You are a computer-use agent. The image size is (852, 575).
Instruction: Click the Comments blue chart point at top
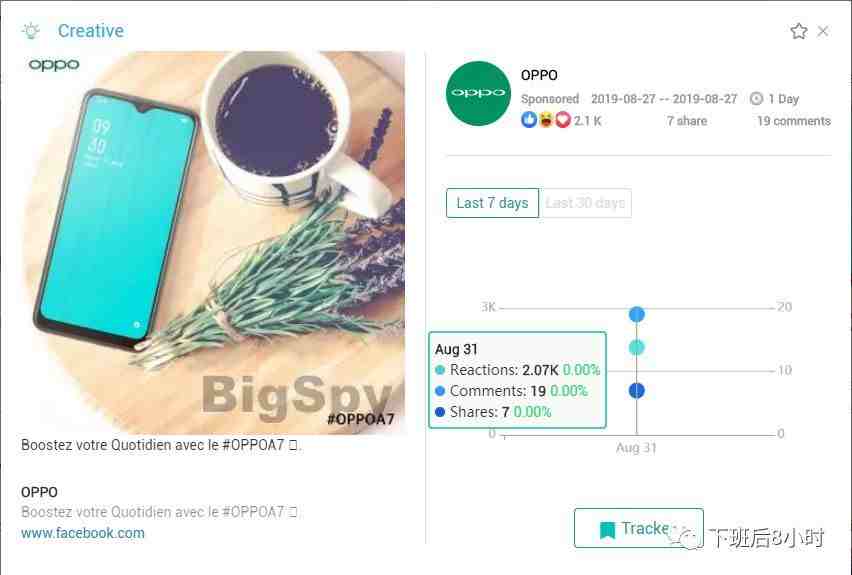[636, 314]
